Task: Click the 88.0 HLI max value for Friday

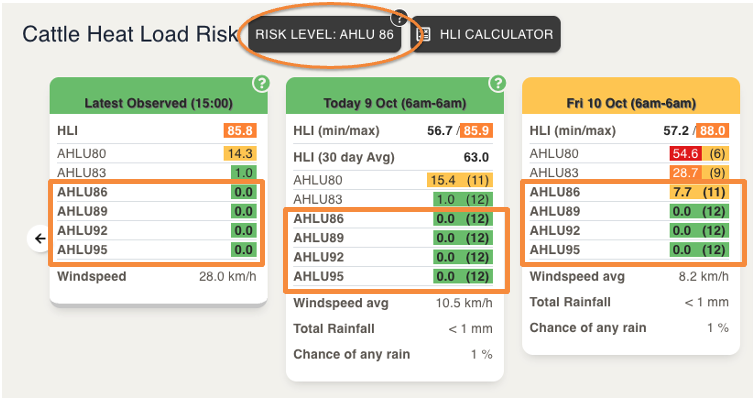Action: tap(713, 130)
